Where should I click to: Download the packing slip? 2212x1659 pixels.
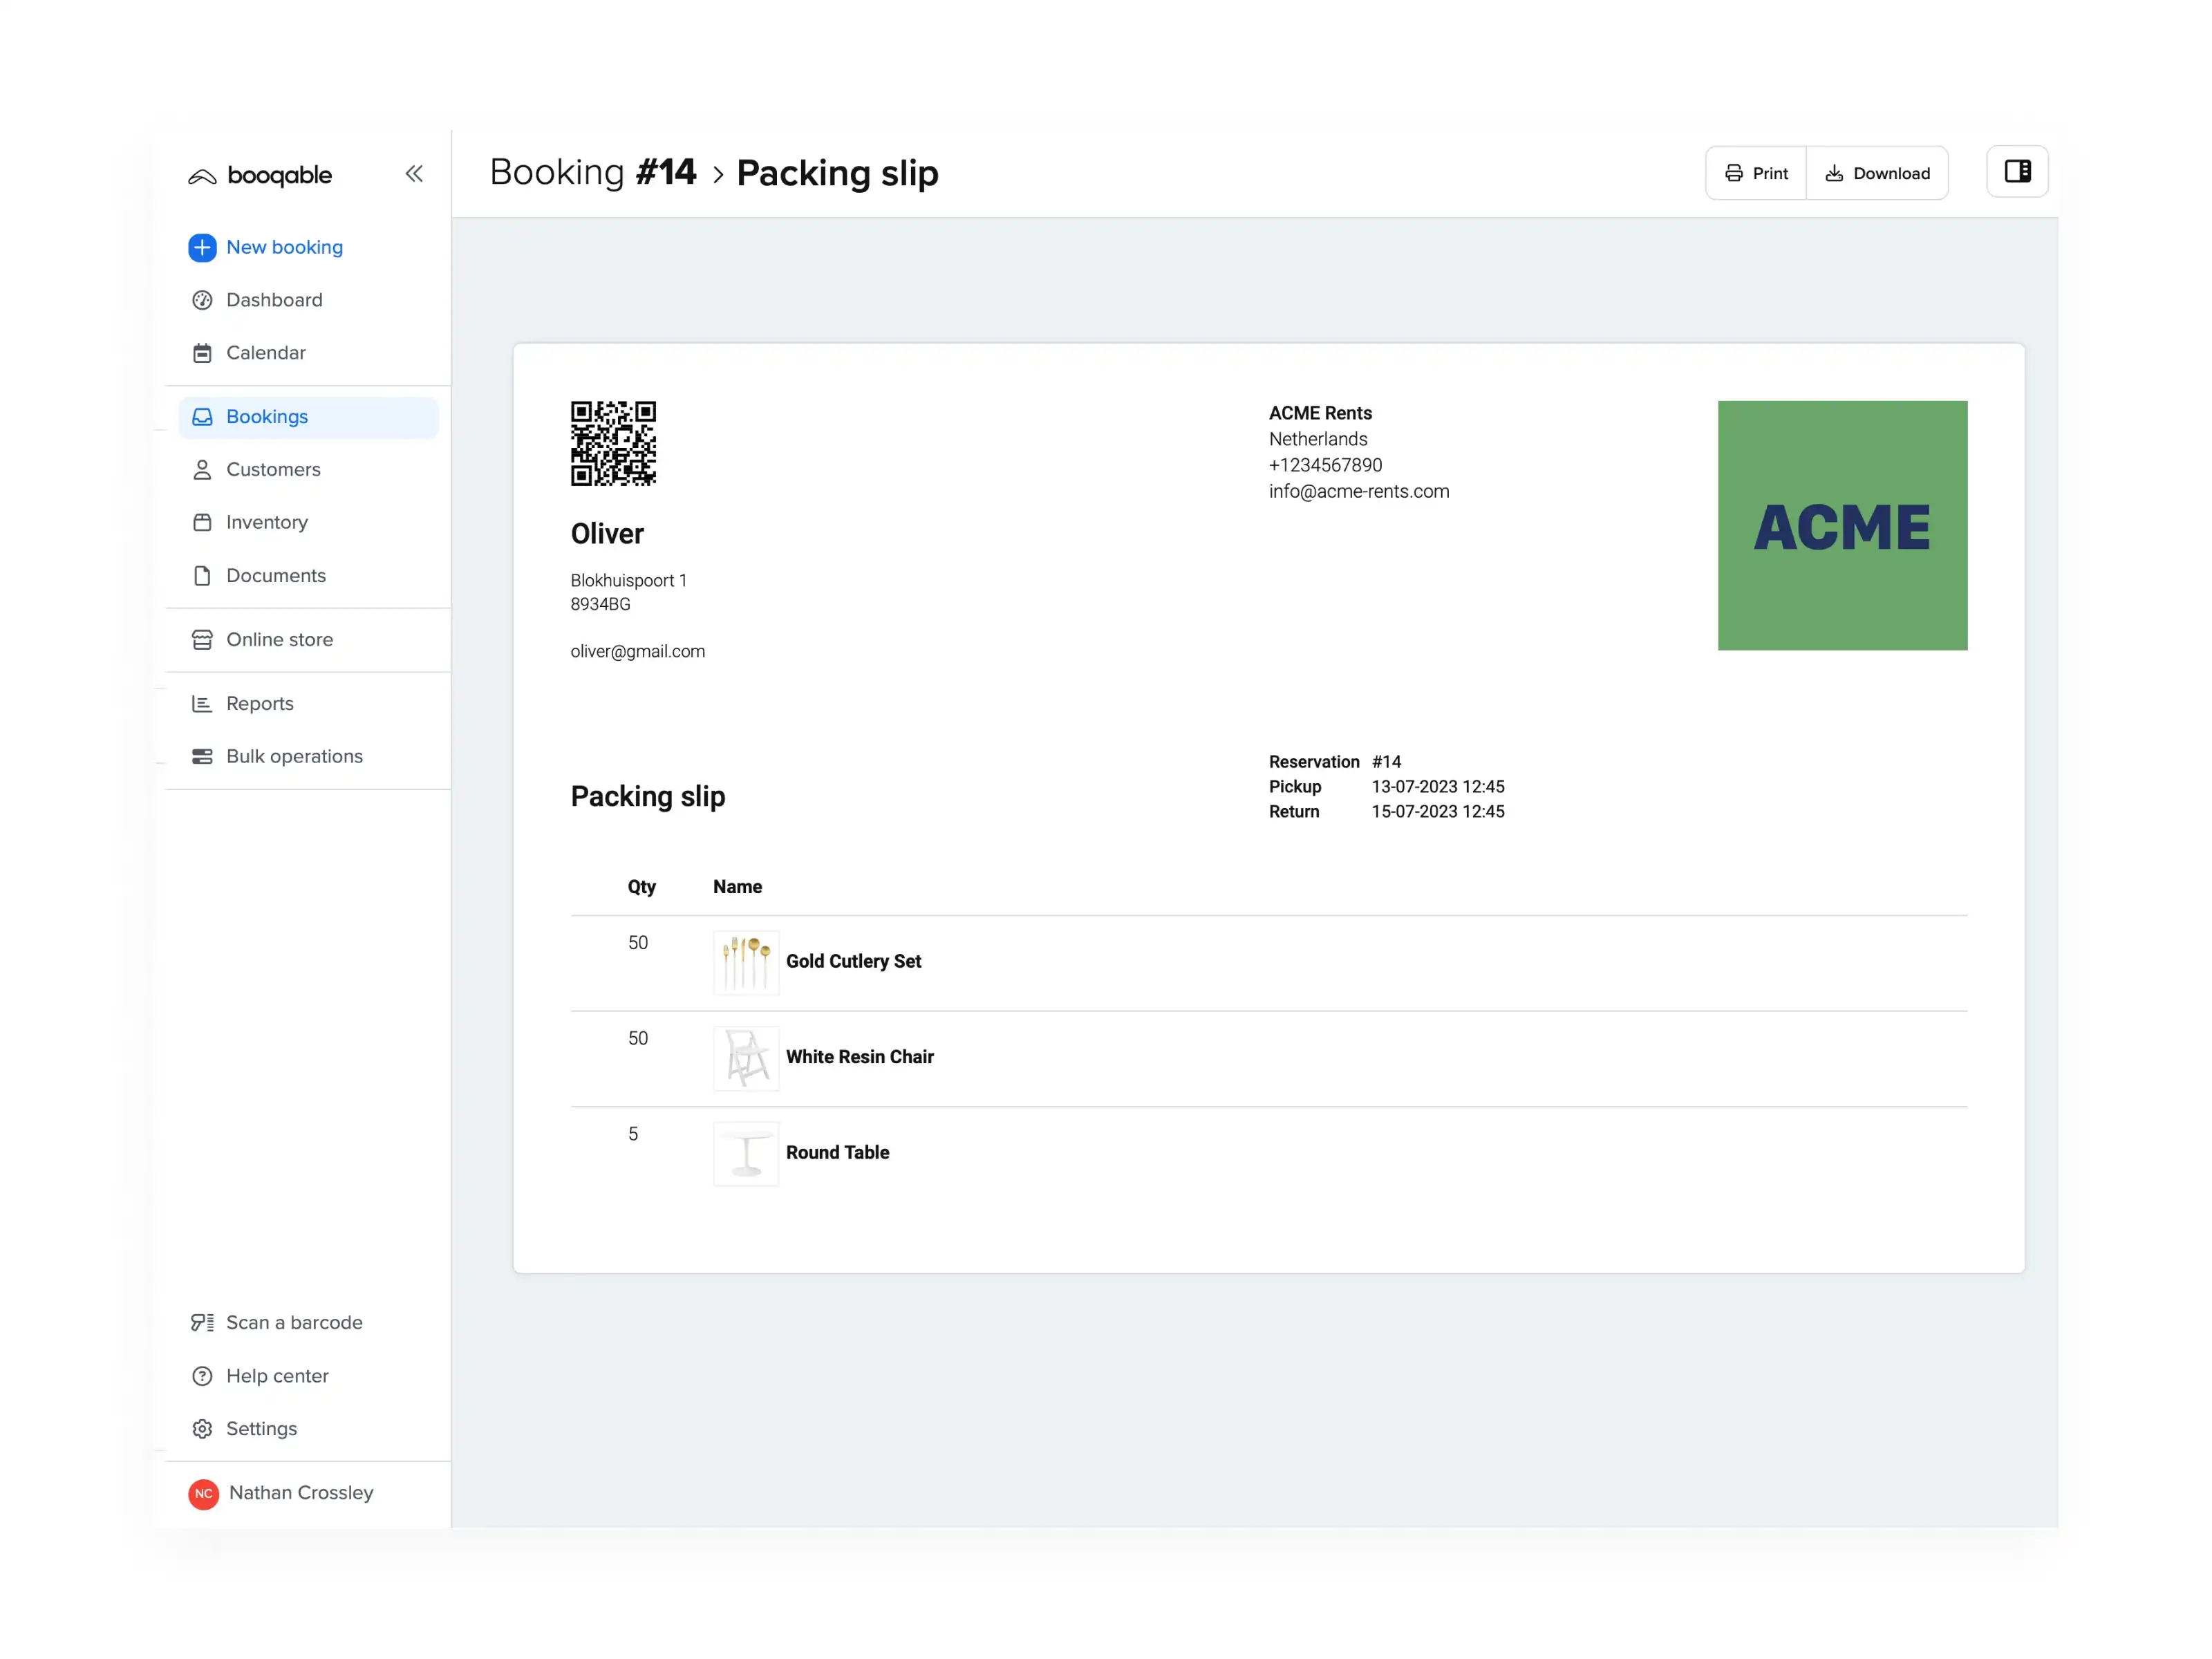point(1877,172)
